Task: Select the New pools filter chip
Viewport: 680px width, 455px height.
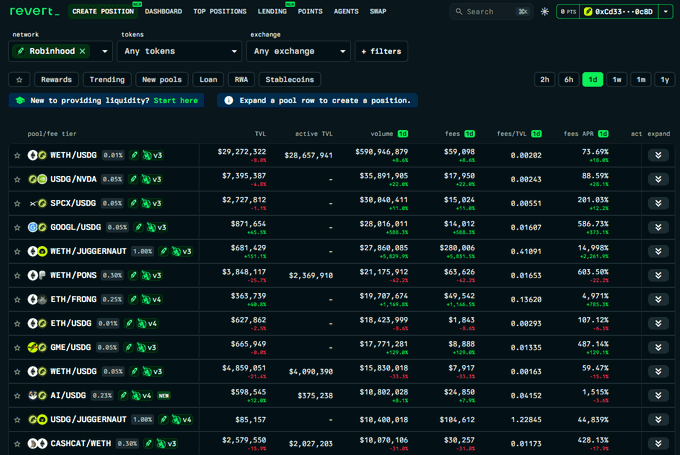Action: 162,79
